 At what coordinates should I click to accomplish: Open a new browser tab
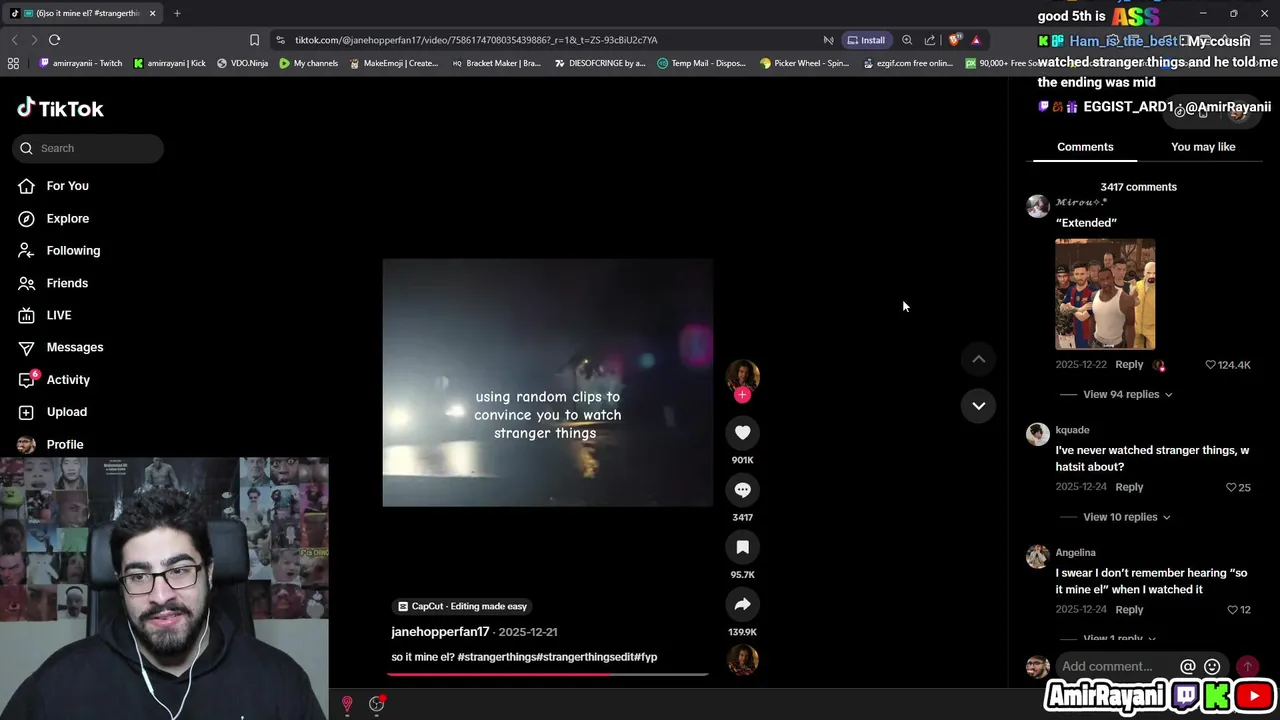coord(177,13)
